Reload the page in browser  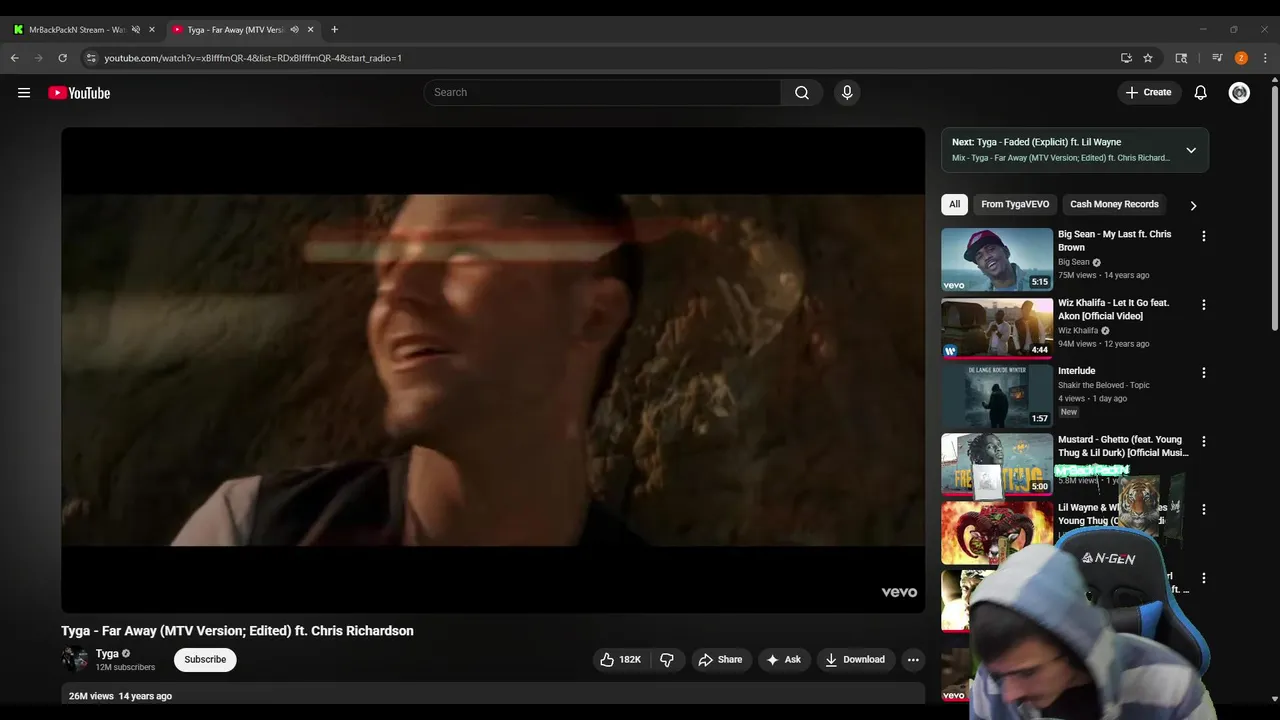click(62, 58)
